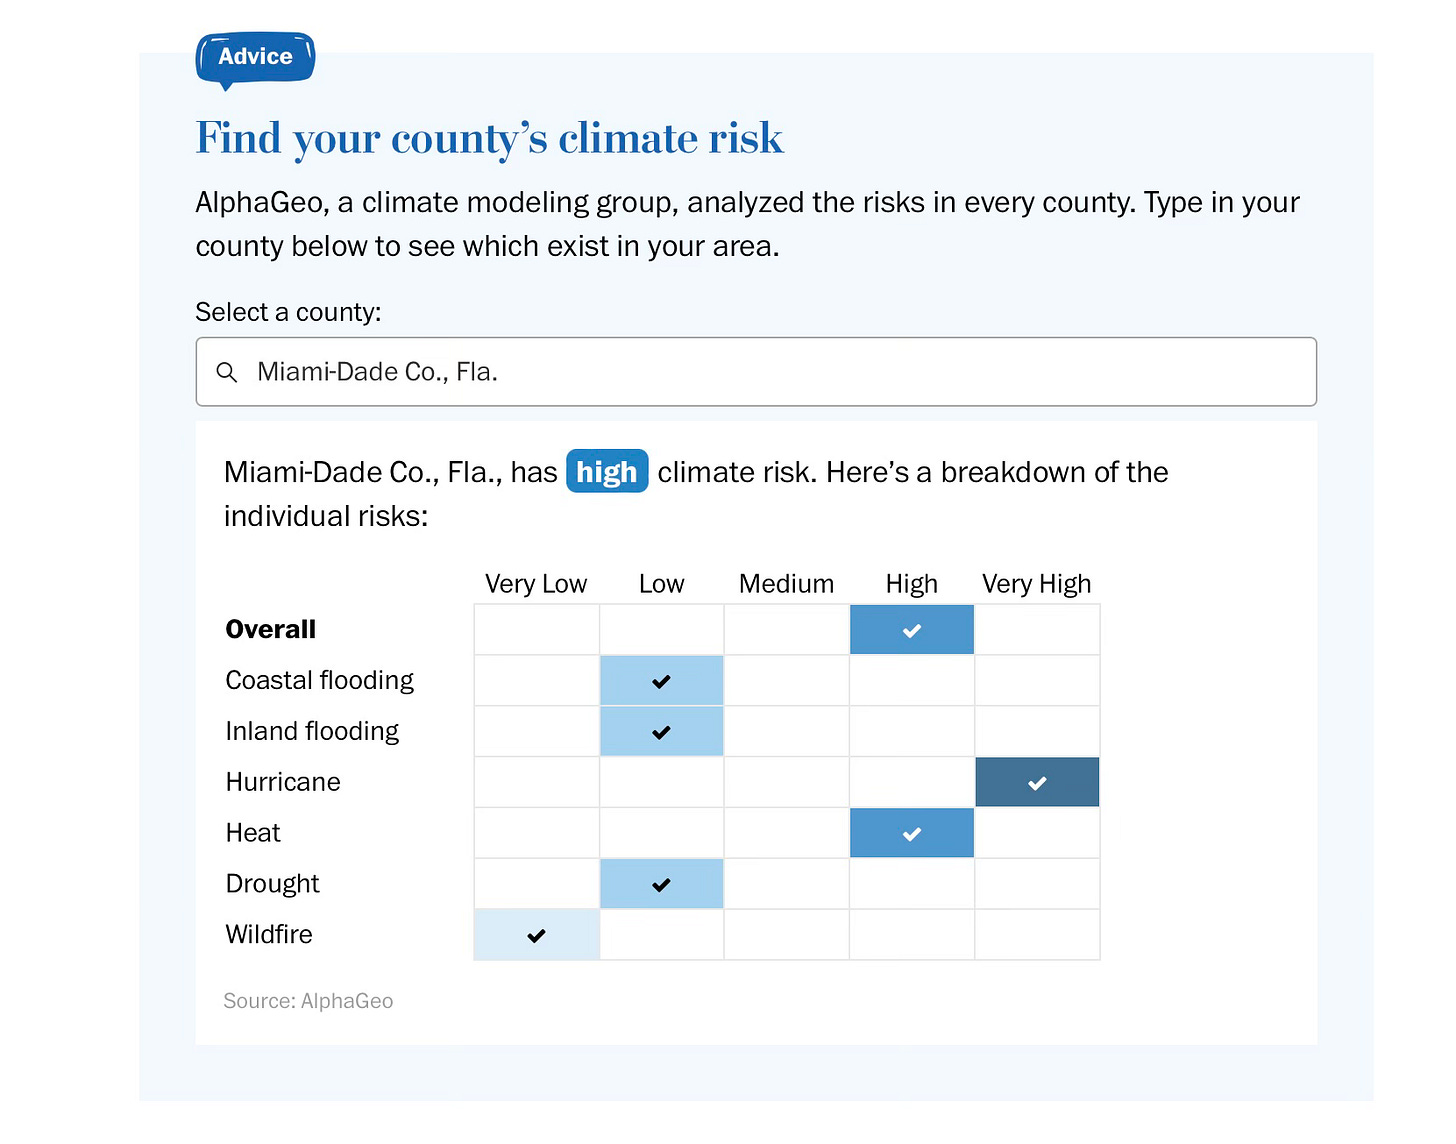The width and height of the screenshot is (1456, 1144).
Task: Click the Overall High checkmark cell
Action: click(x=912, y=630)
